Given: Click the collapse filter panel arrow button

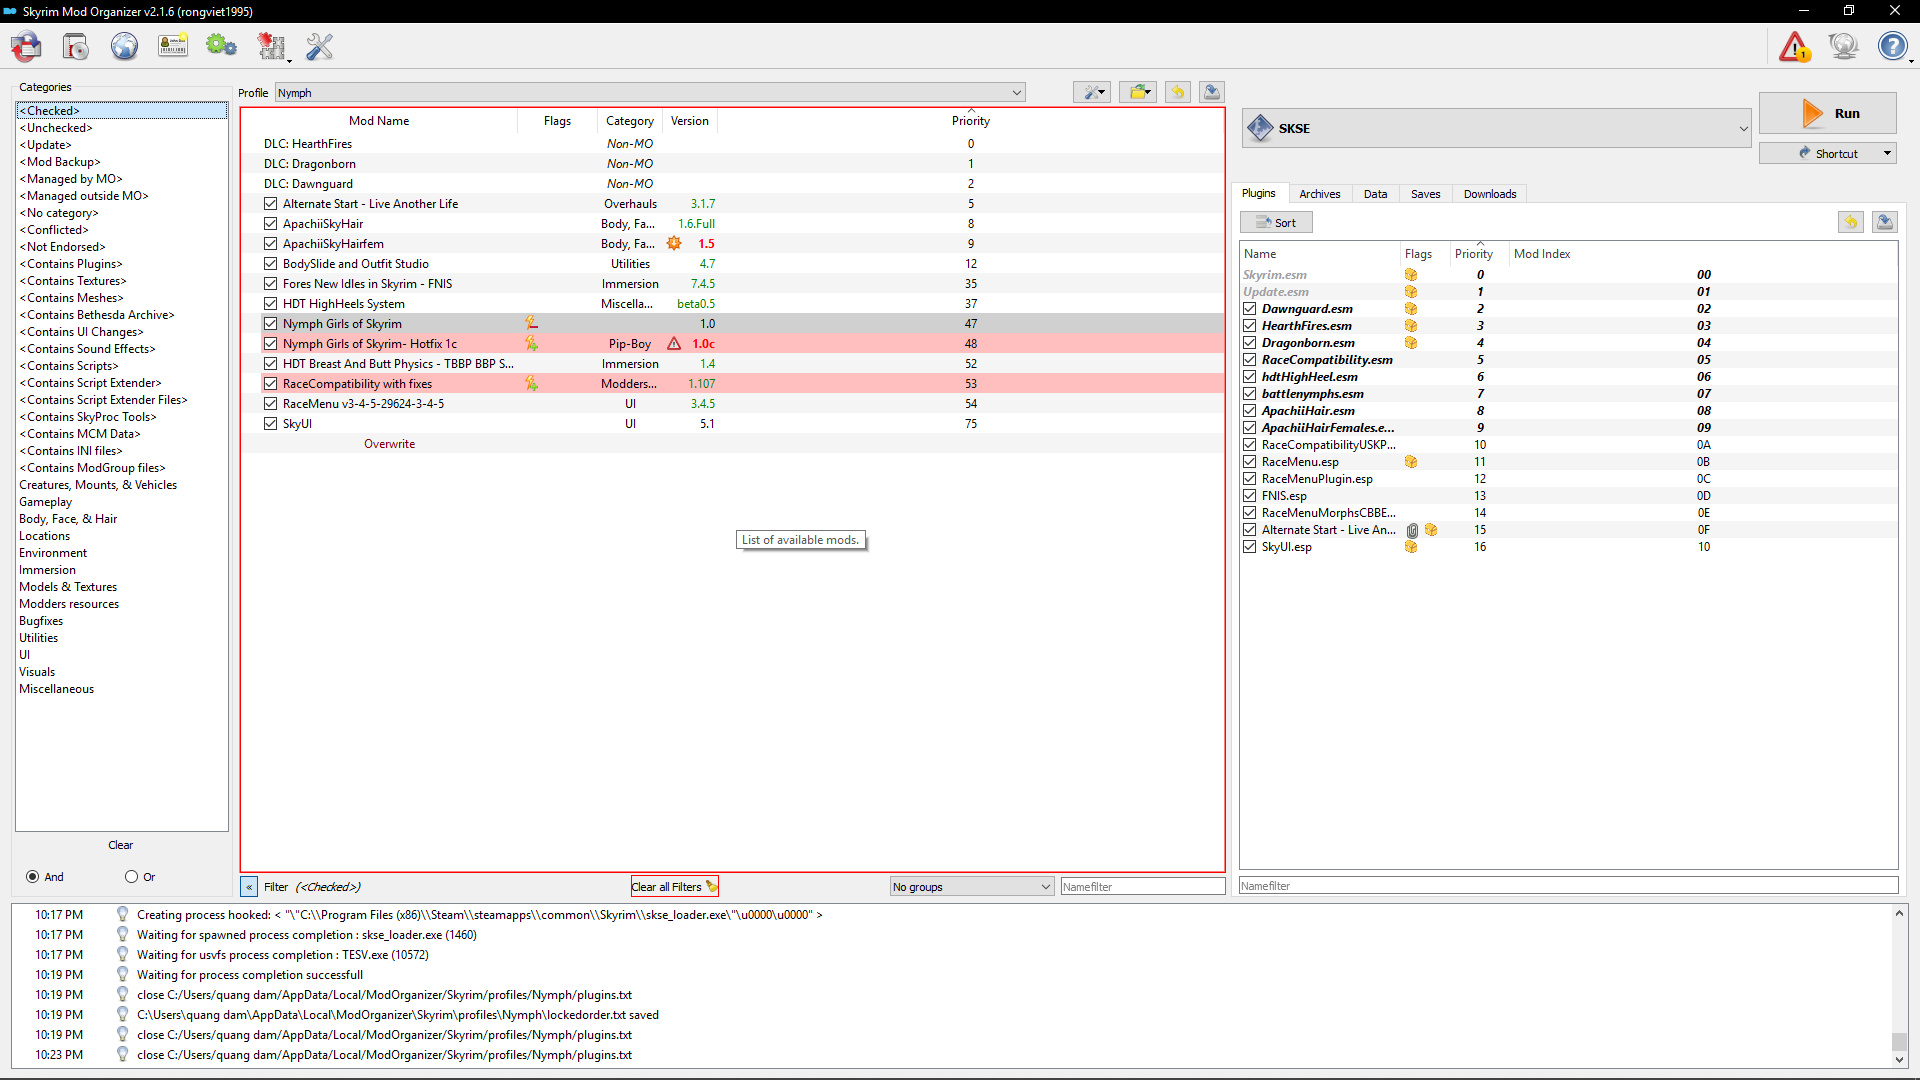Looking at the screenshot, I should click(249, 886).
